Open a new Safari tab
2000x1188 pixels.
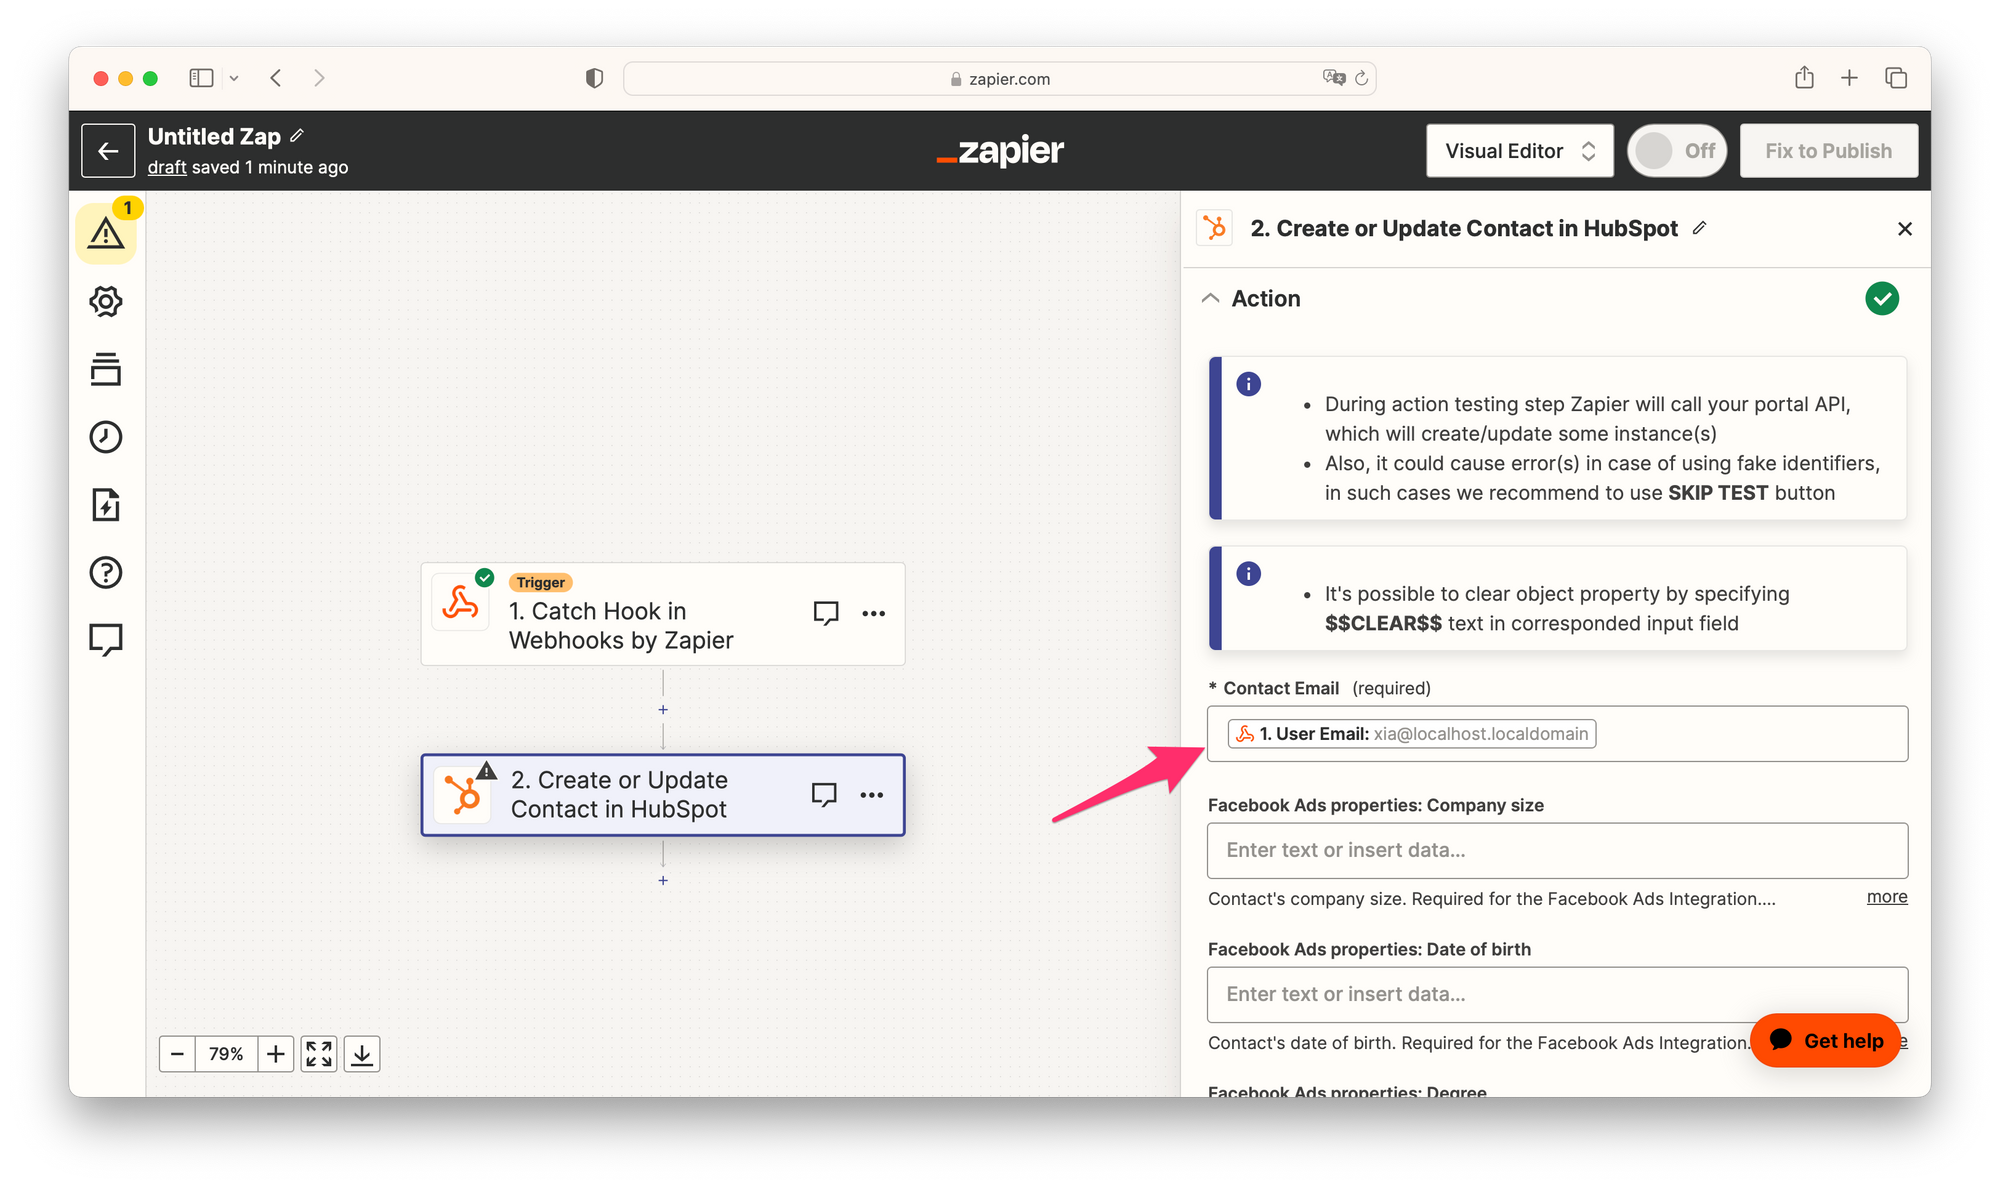[x=1849, y=78]
